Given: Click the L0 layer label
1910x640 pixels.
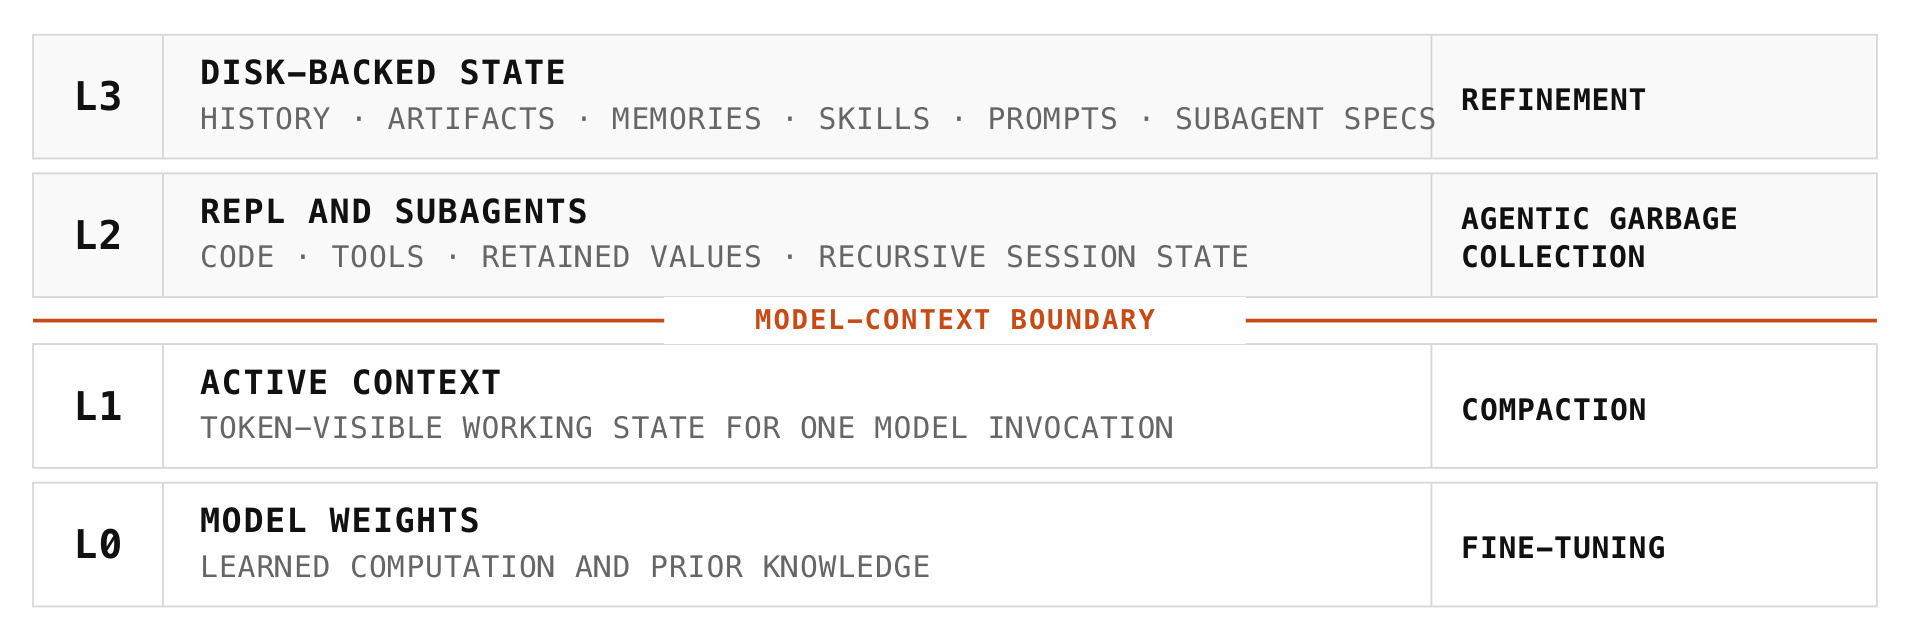Looking at the screenshot, I should click(x=98, y=545).
